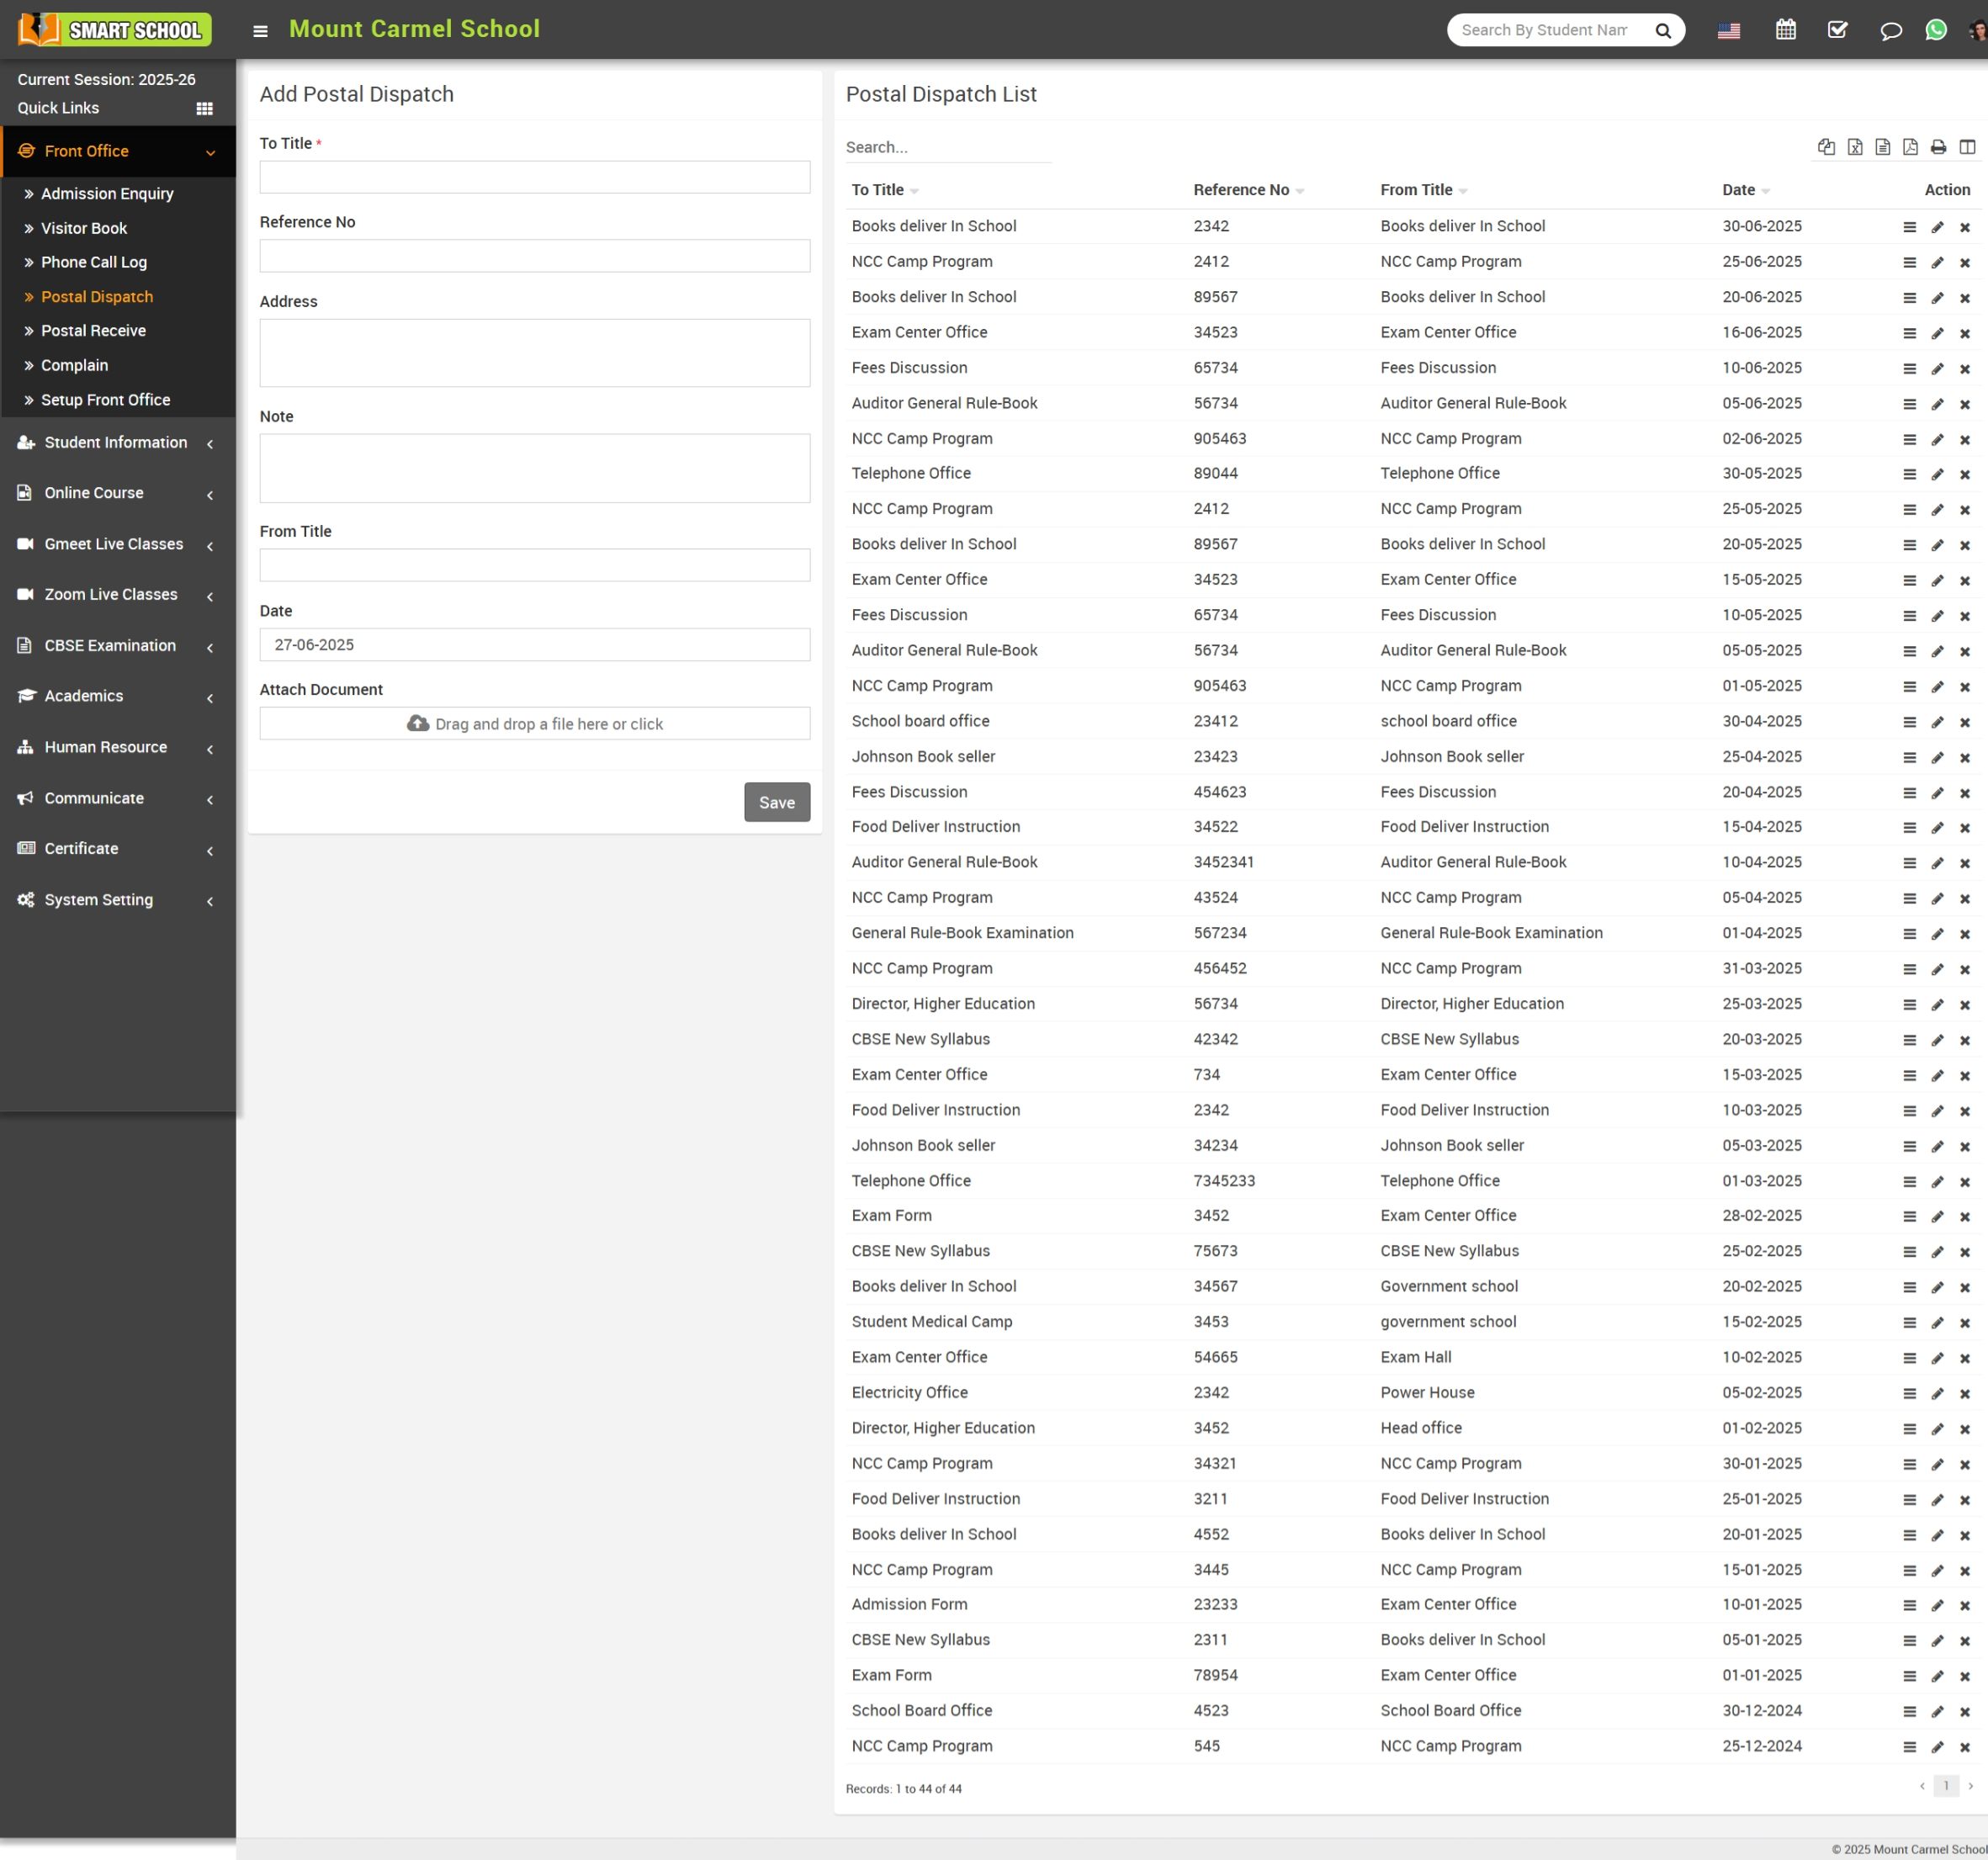
Task: Sort by To Title column
Action: 884,190
